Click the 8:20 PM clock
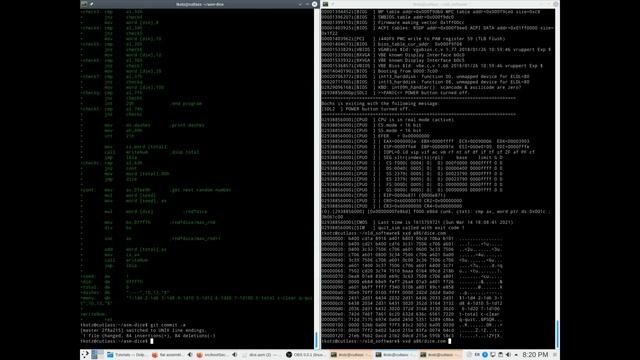The height and width of the screenshot is (360, 640). 535,355
